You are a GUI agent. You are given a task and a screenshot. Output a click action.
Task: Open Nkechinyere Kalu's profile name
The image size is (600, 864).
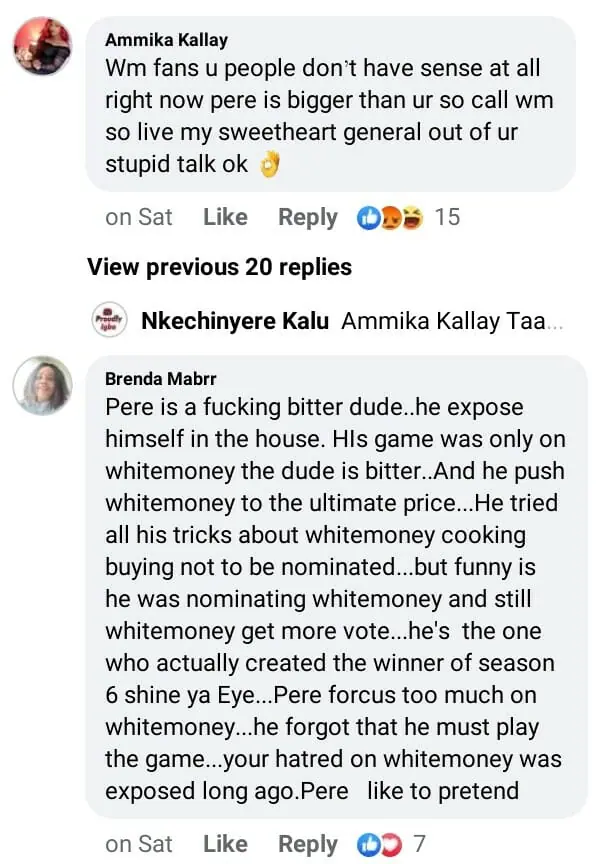(235, 321)
